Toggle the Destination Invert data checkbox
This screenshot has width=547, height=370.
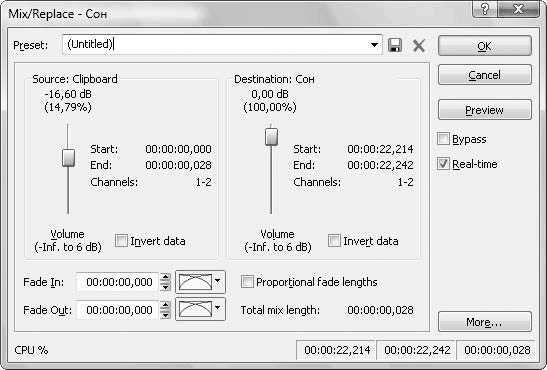334,241
